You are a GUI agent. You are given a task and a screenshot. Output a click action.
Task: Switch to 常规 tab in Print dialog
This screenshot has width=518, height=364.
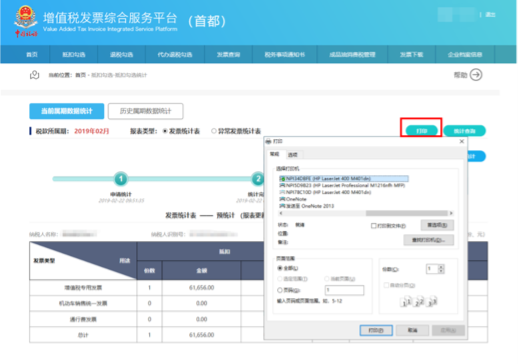click(274, 154)
